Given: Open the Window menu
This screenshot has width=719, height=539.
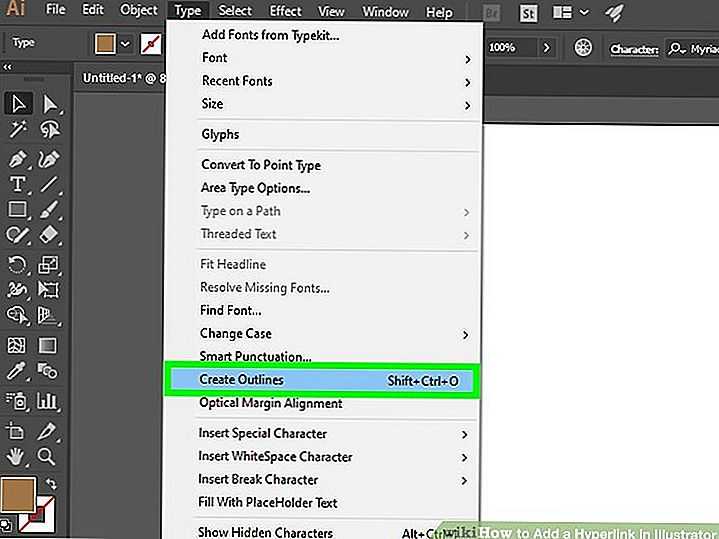Looking at the screenshot, I should coord(385,11).
